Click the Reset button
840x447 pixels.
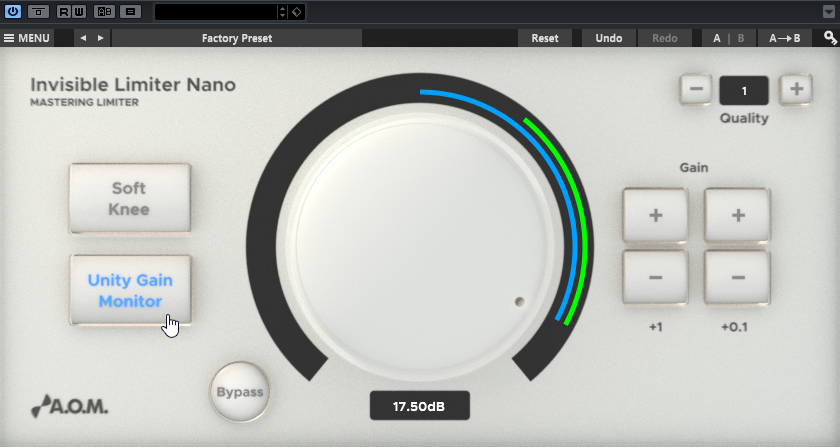[545, 38]
